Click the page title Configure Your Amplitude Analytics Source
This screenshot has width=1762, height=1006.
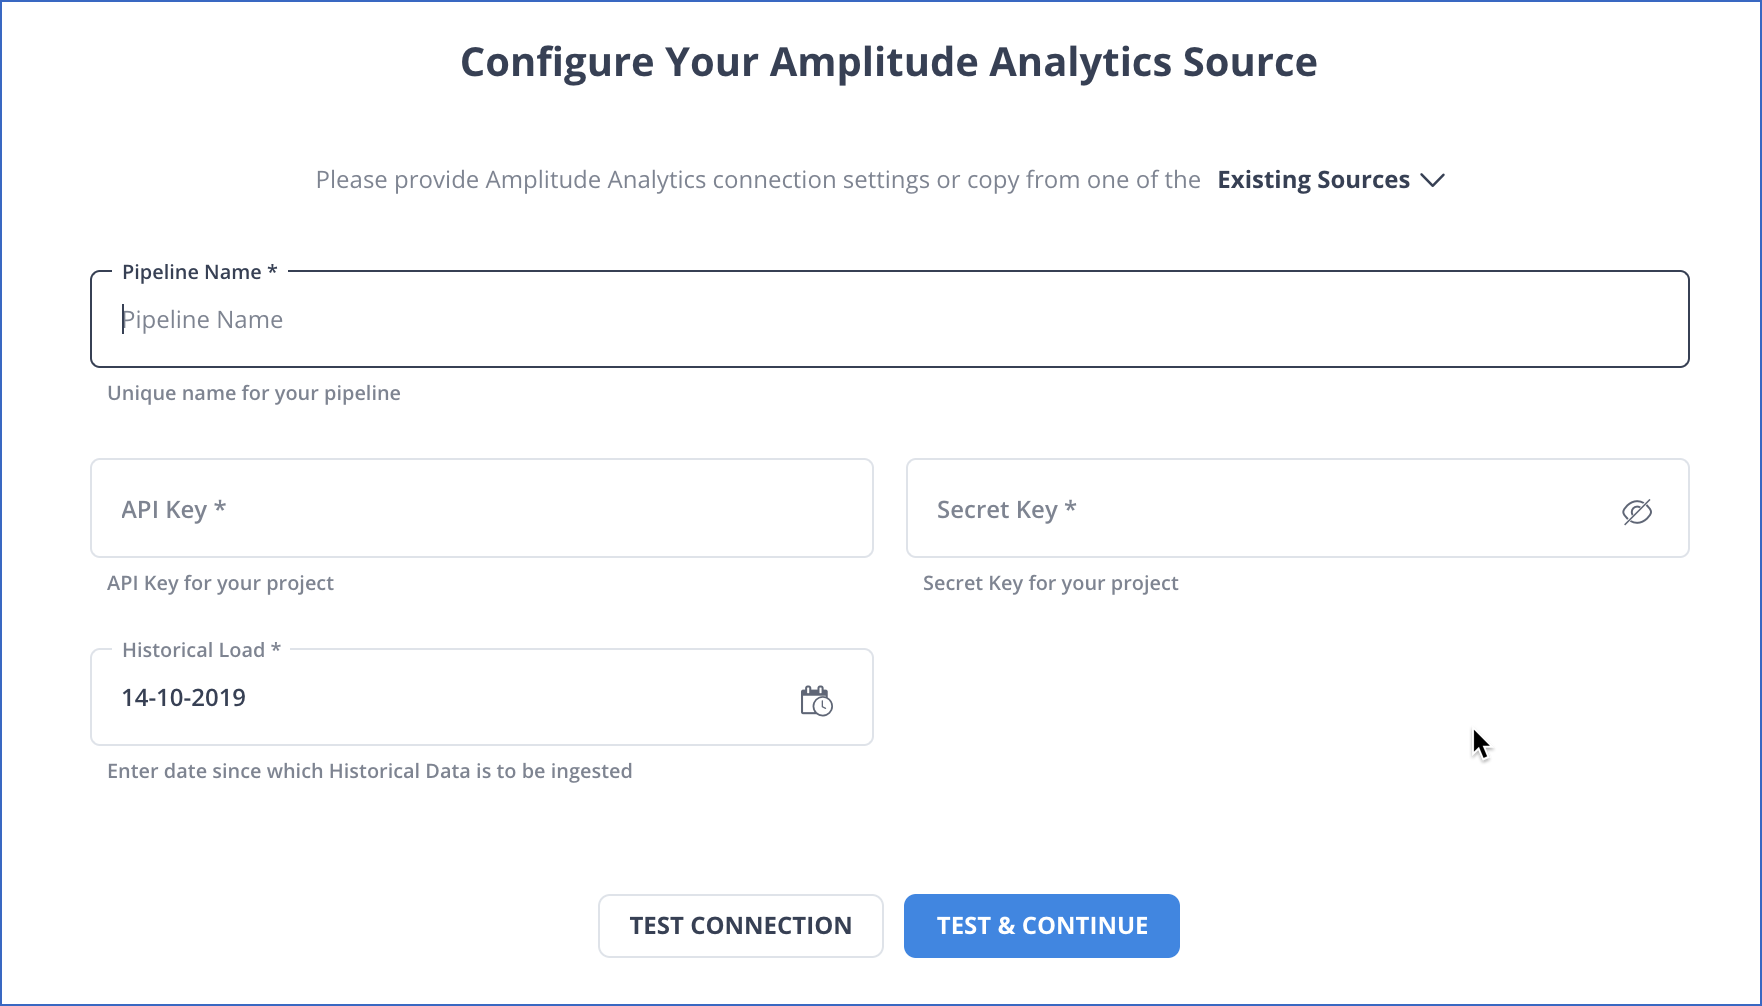click(888, 61)
